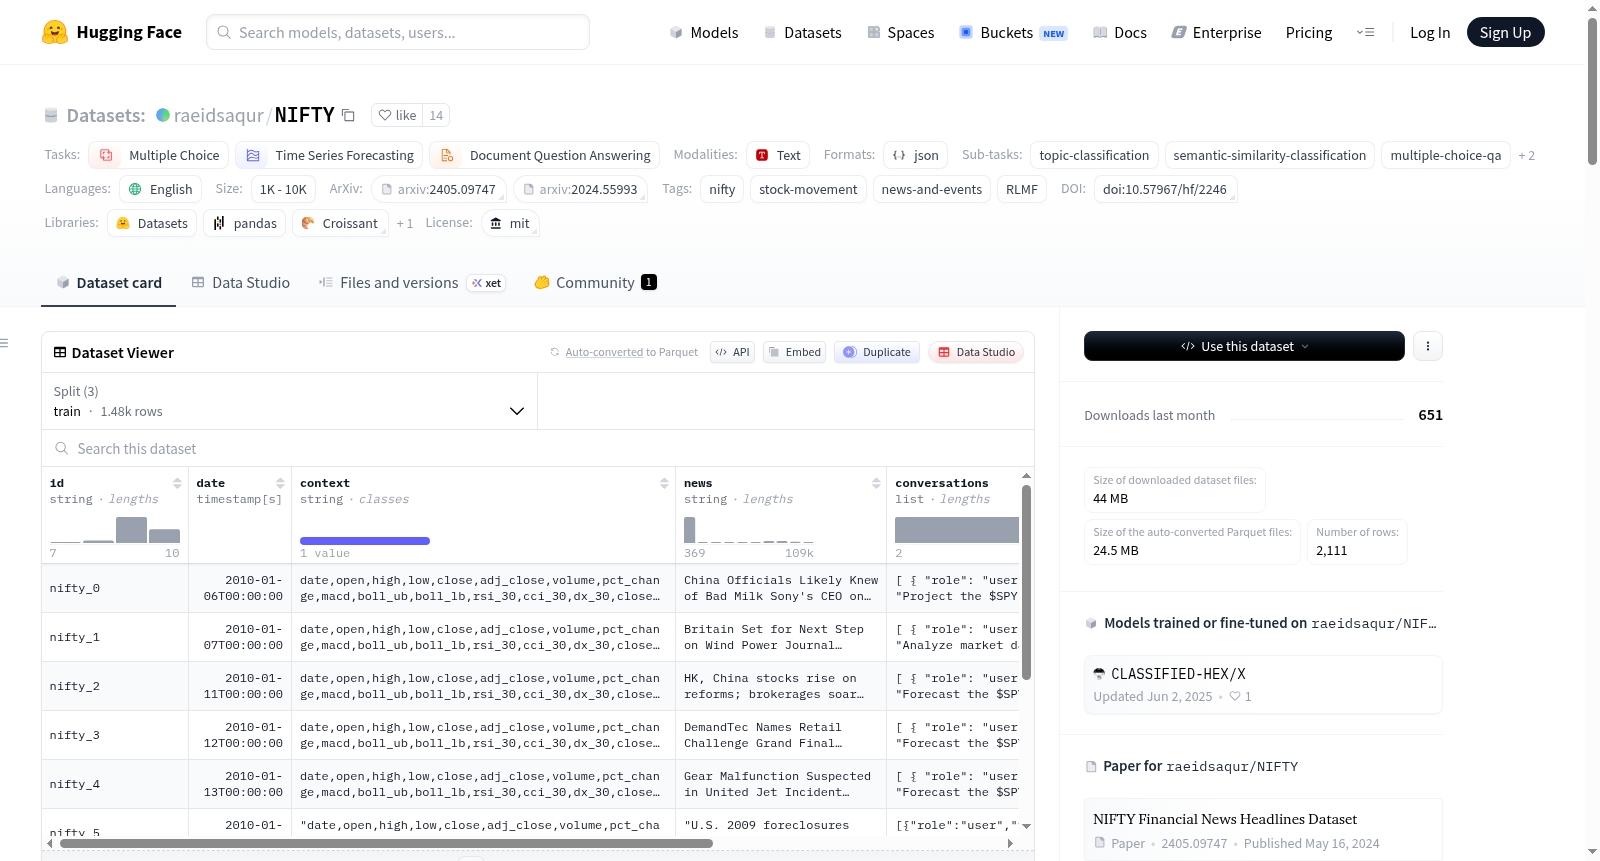Sort by the id column icon
This screenshot has width=1600, height=861.
pyautogui.click(x=177, y=483)
